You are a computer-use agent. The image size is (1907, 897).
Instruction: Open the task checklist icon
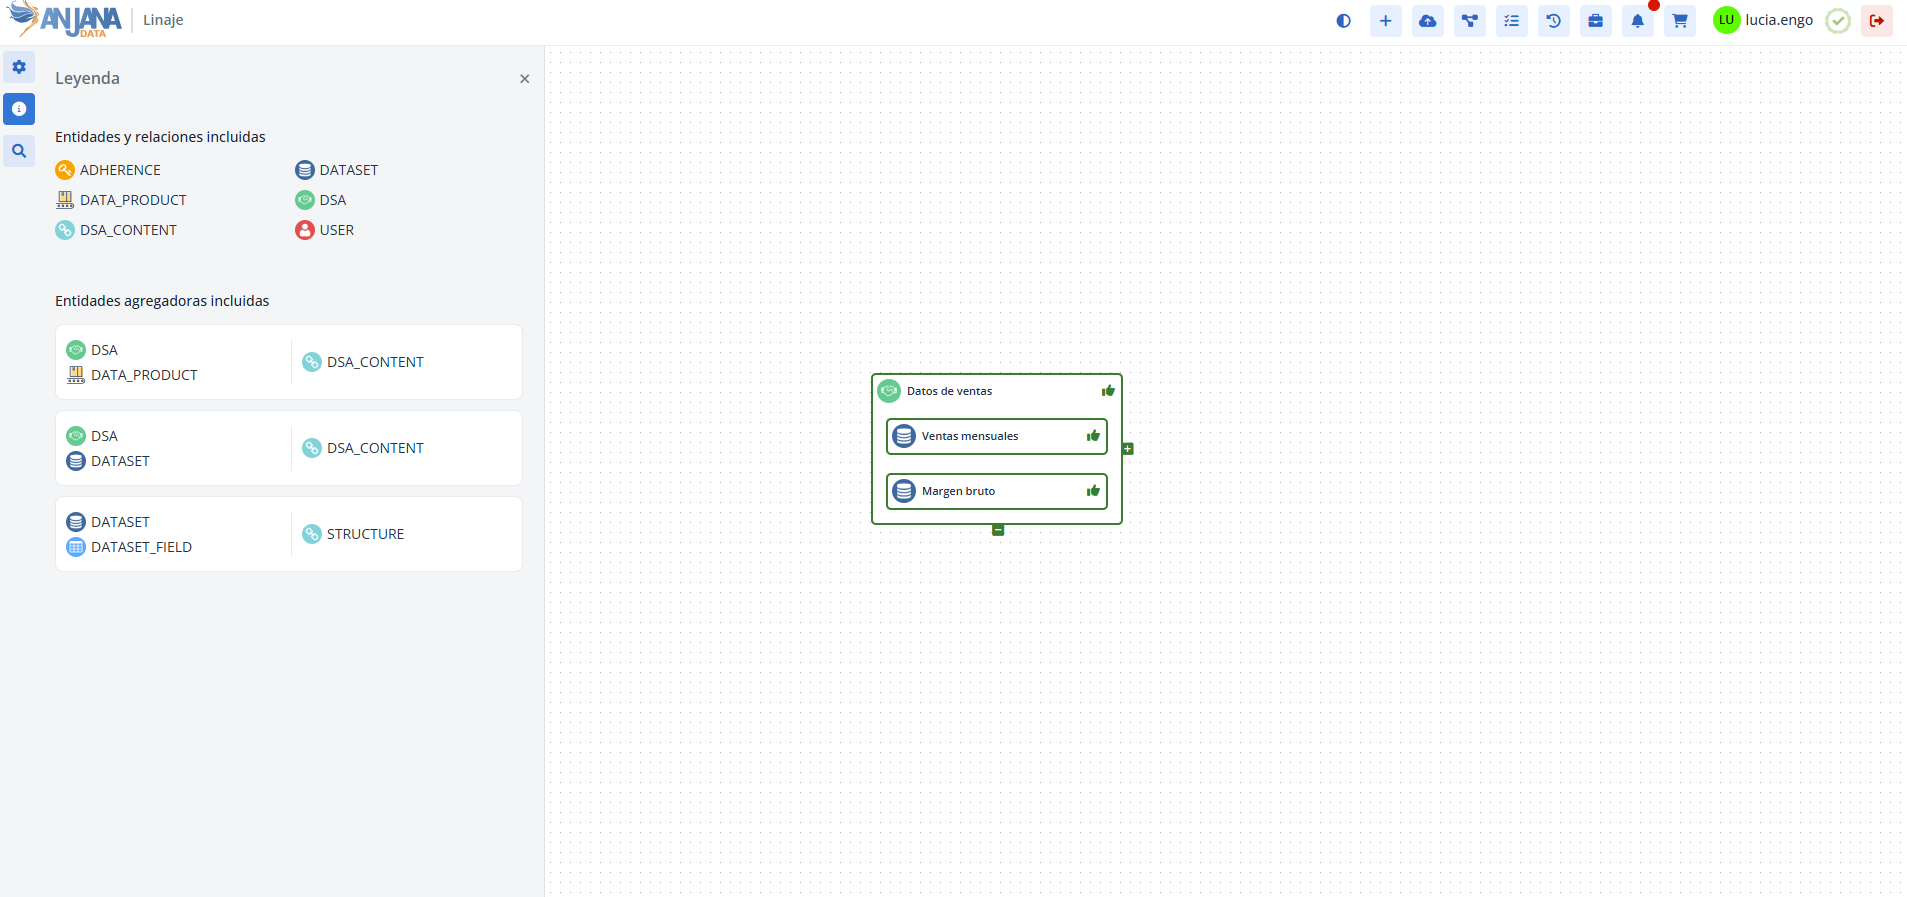(x=1511, y=21)
